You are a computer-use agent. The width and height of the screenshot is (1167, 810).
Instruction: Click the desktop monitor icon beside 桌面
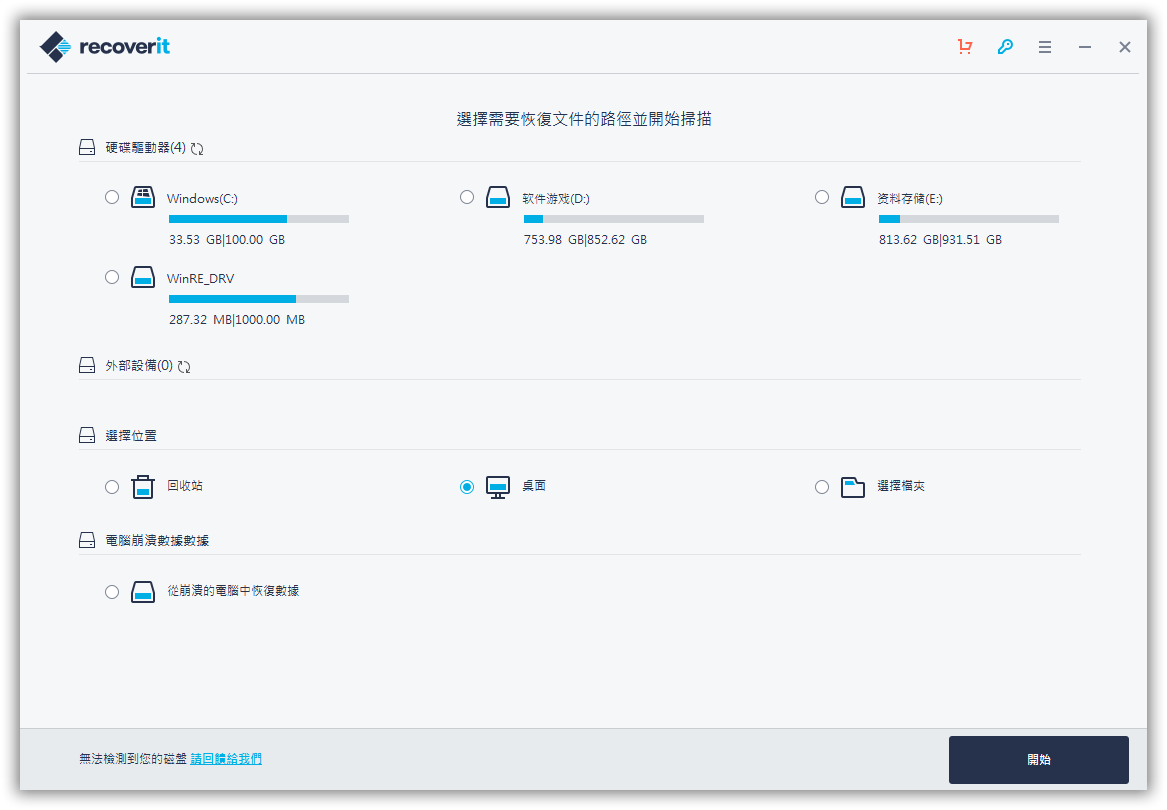pos(497,486)
